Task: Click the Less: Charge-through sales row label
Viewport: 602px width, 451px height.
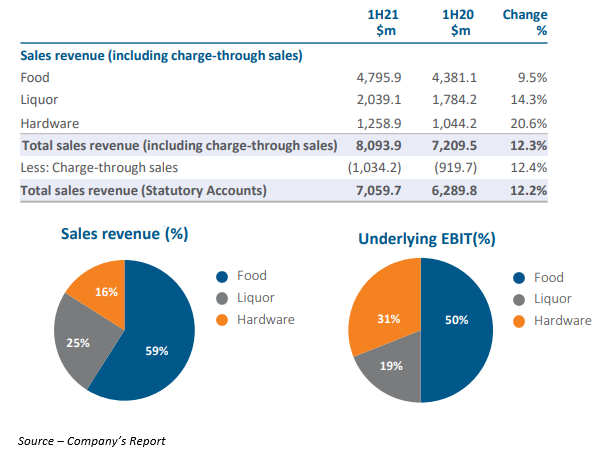Action: tap(94, 167)
